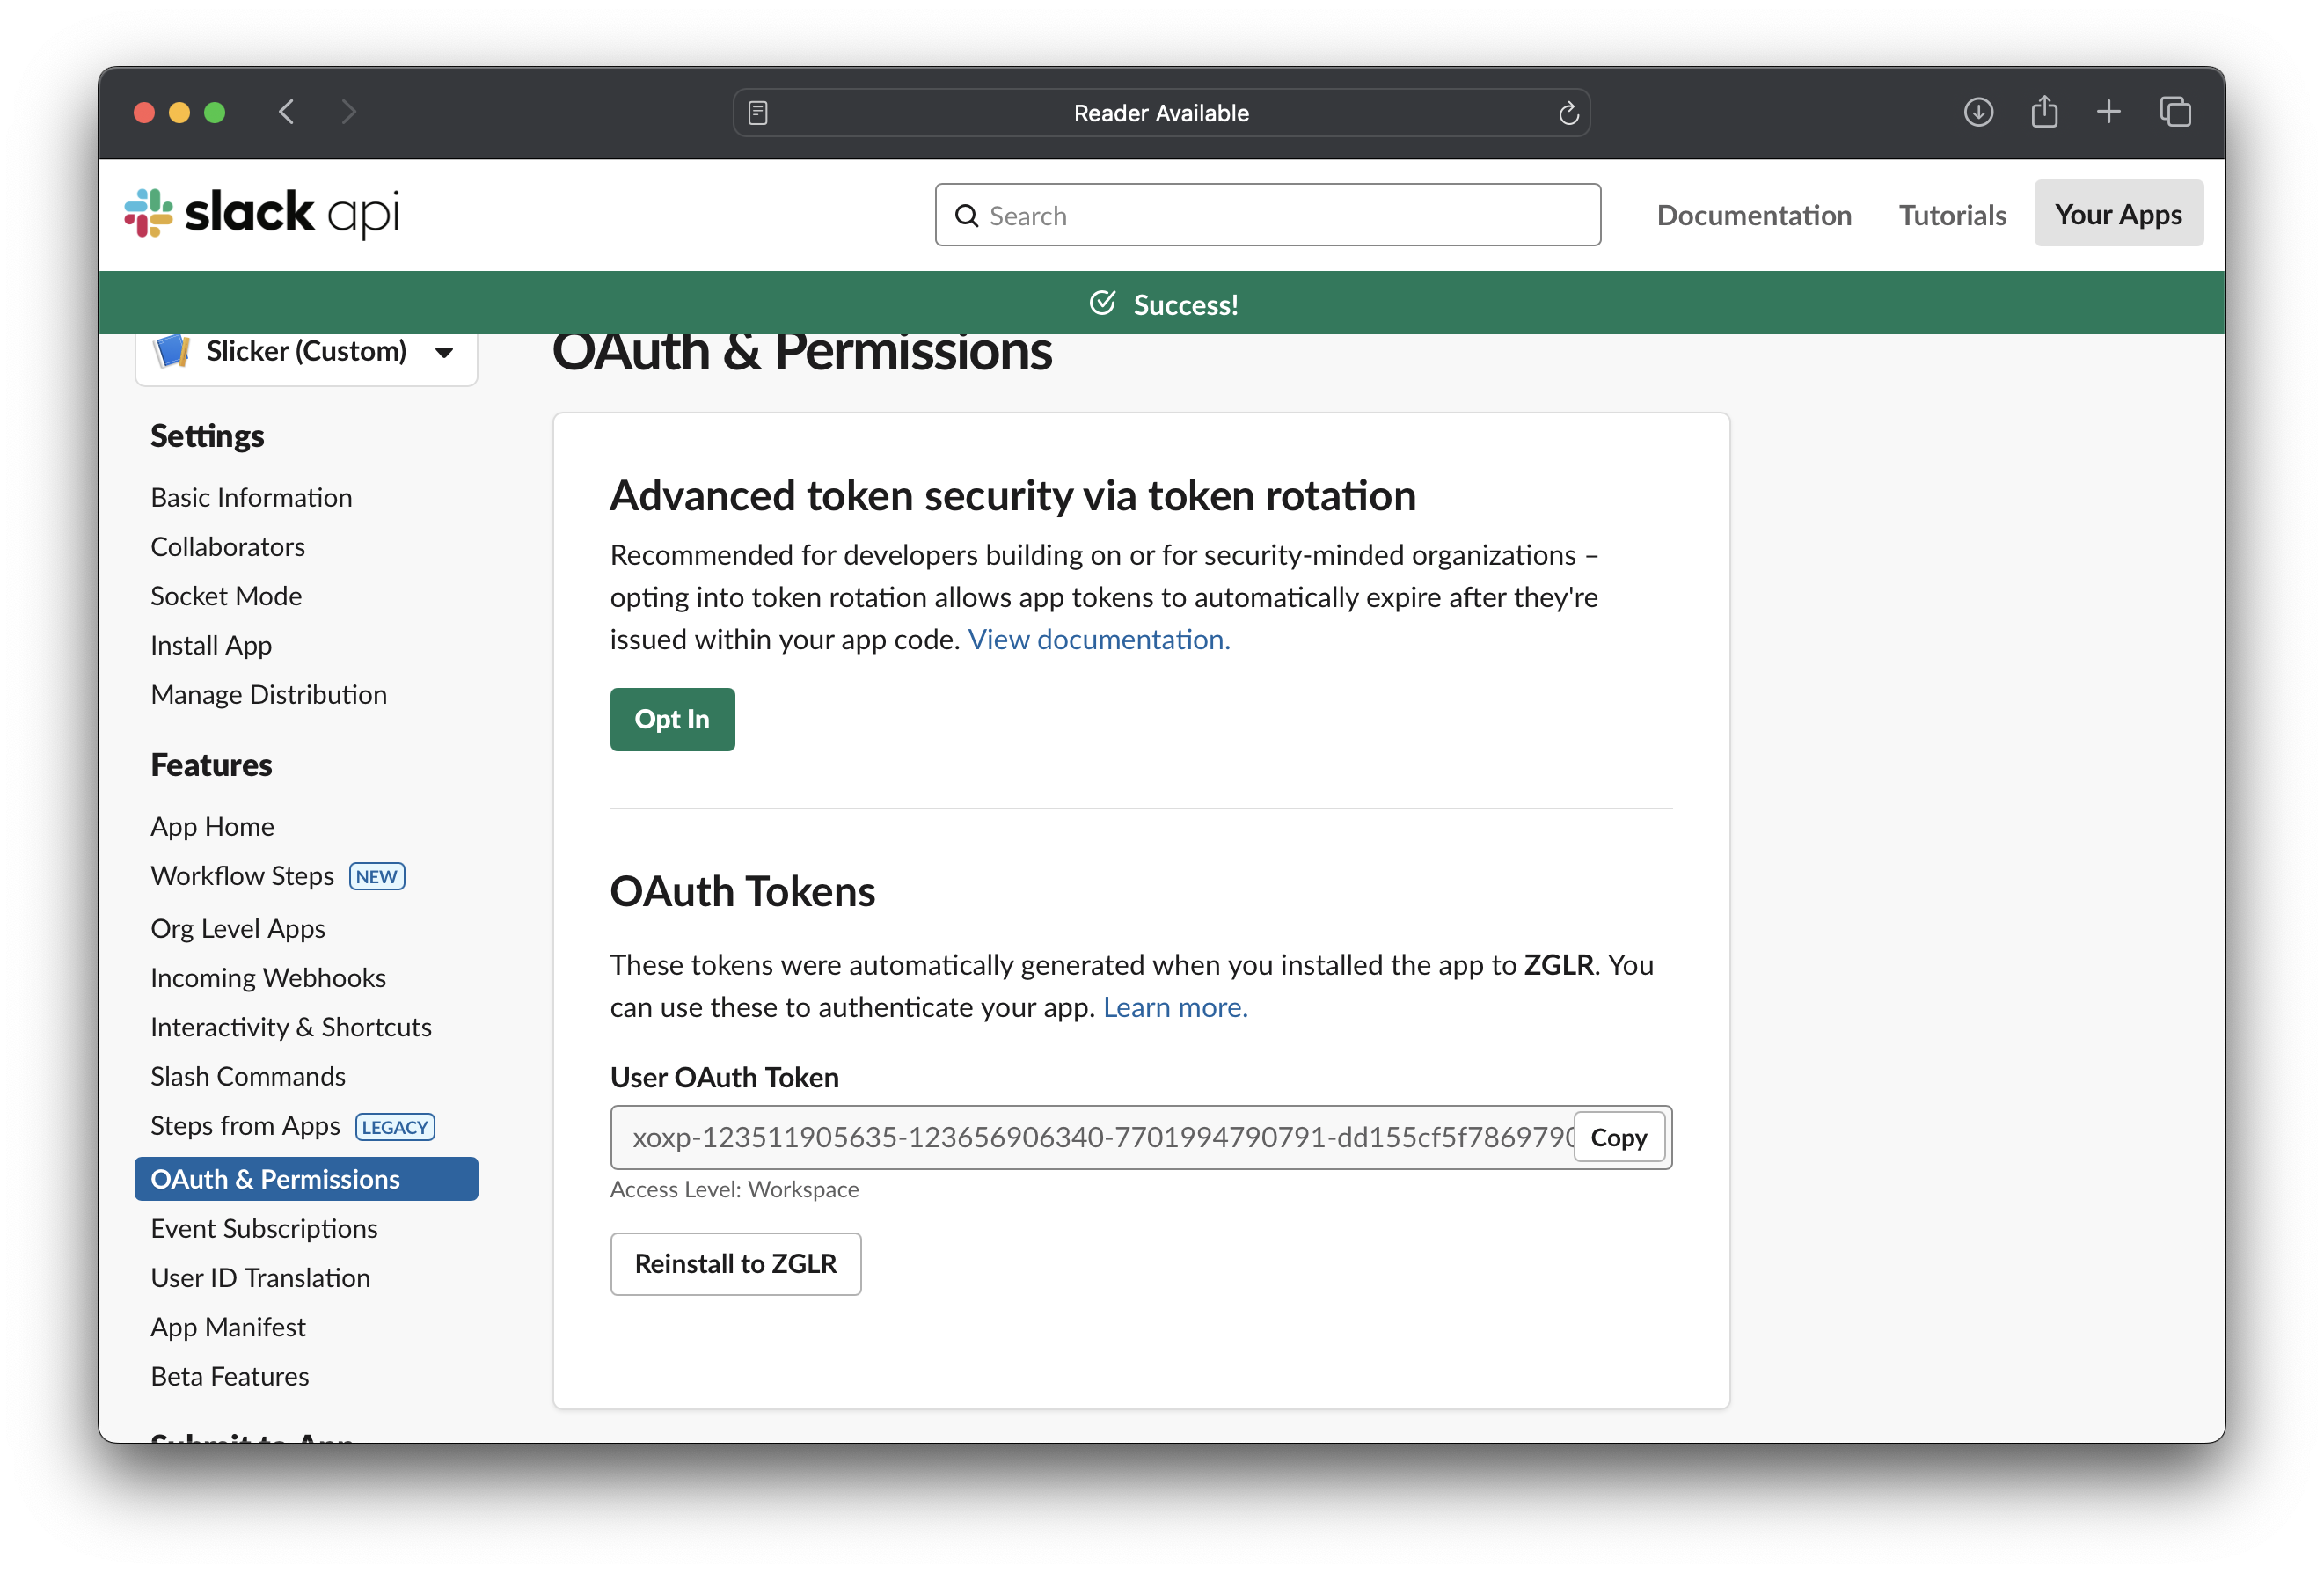Image resolution: width=2324 pixels, height=1573 pixels.
Task: Open Basic Information settings page
Action: point(251,497)
